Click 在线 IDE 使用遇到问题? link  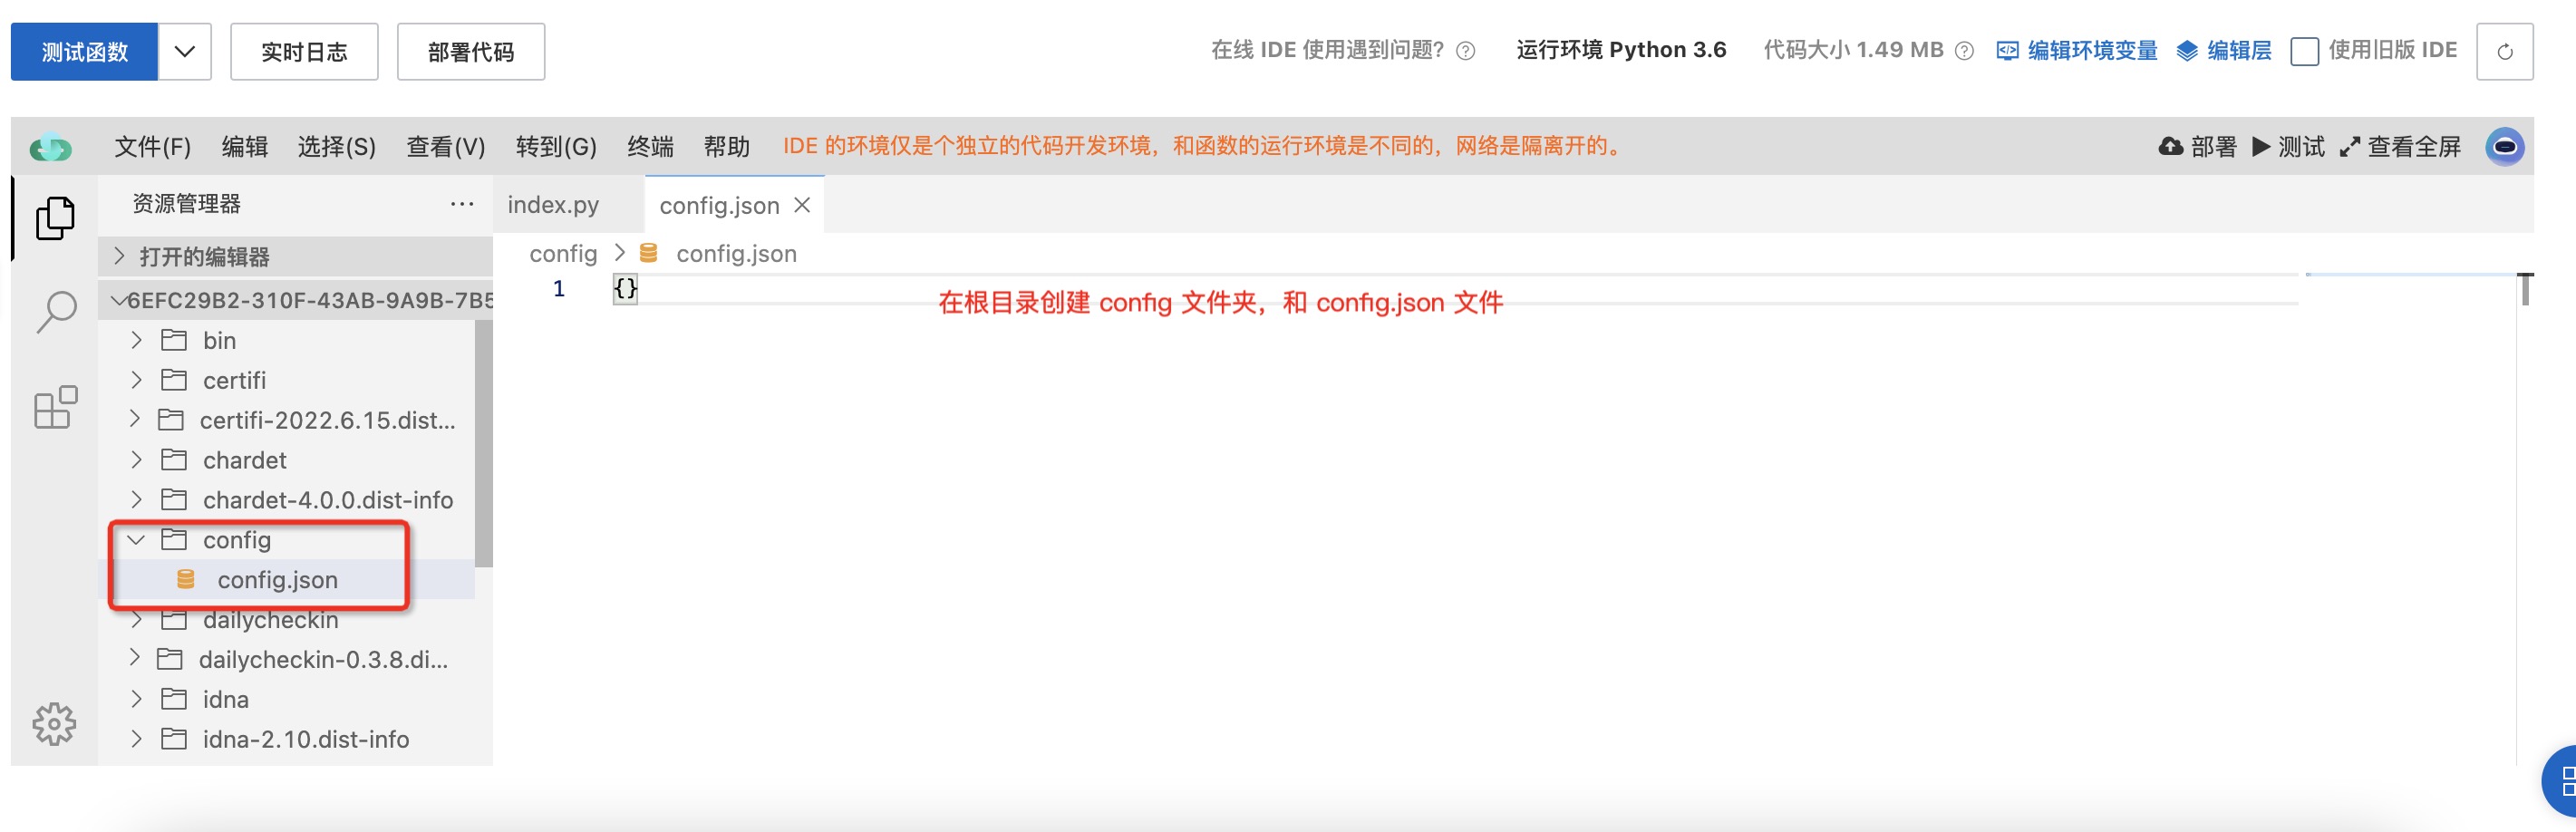pos(1328,50)
